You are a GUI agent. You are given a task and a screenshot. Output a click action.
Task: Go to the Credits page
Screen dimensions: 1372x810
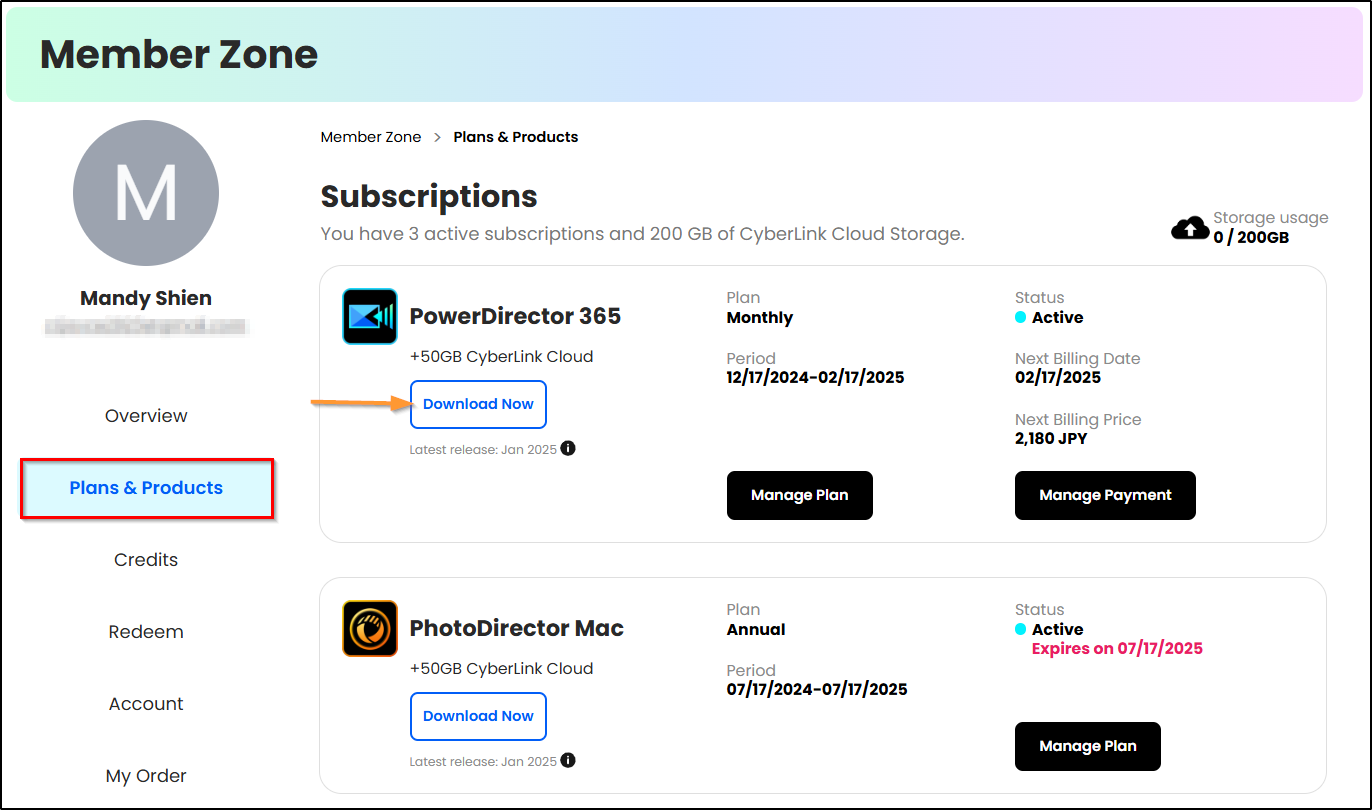pos(146,560)
